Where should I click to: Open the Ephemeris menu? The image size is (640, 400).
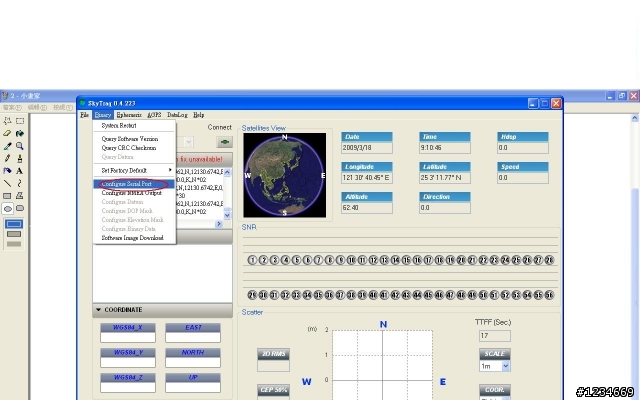point(129,115)
